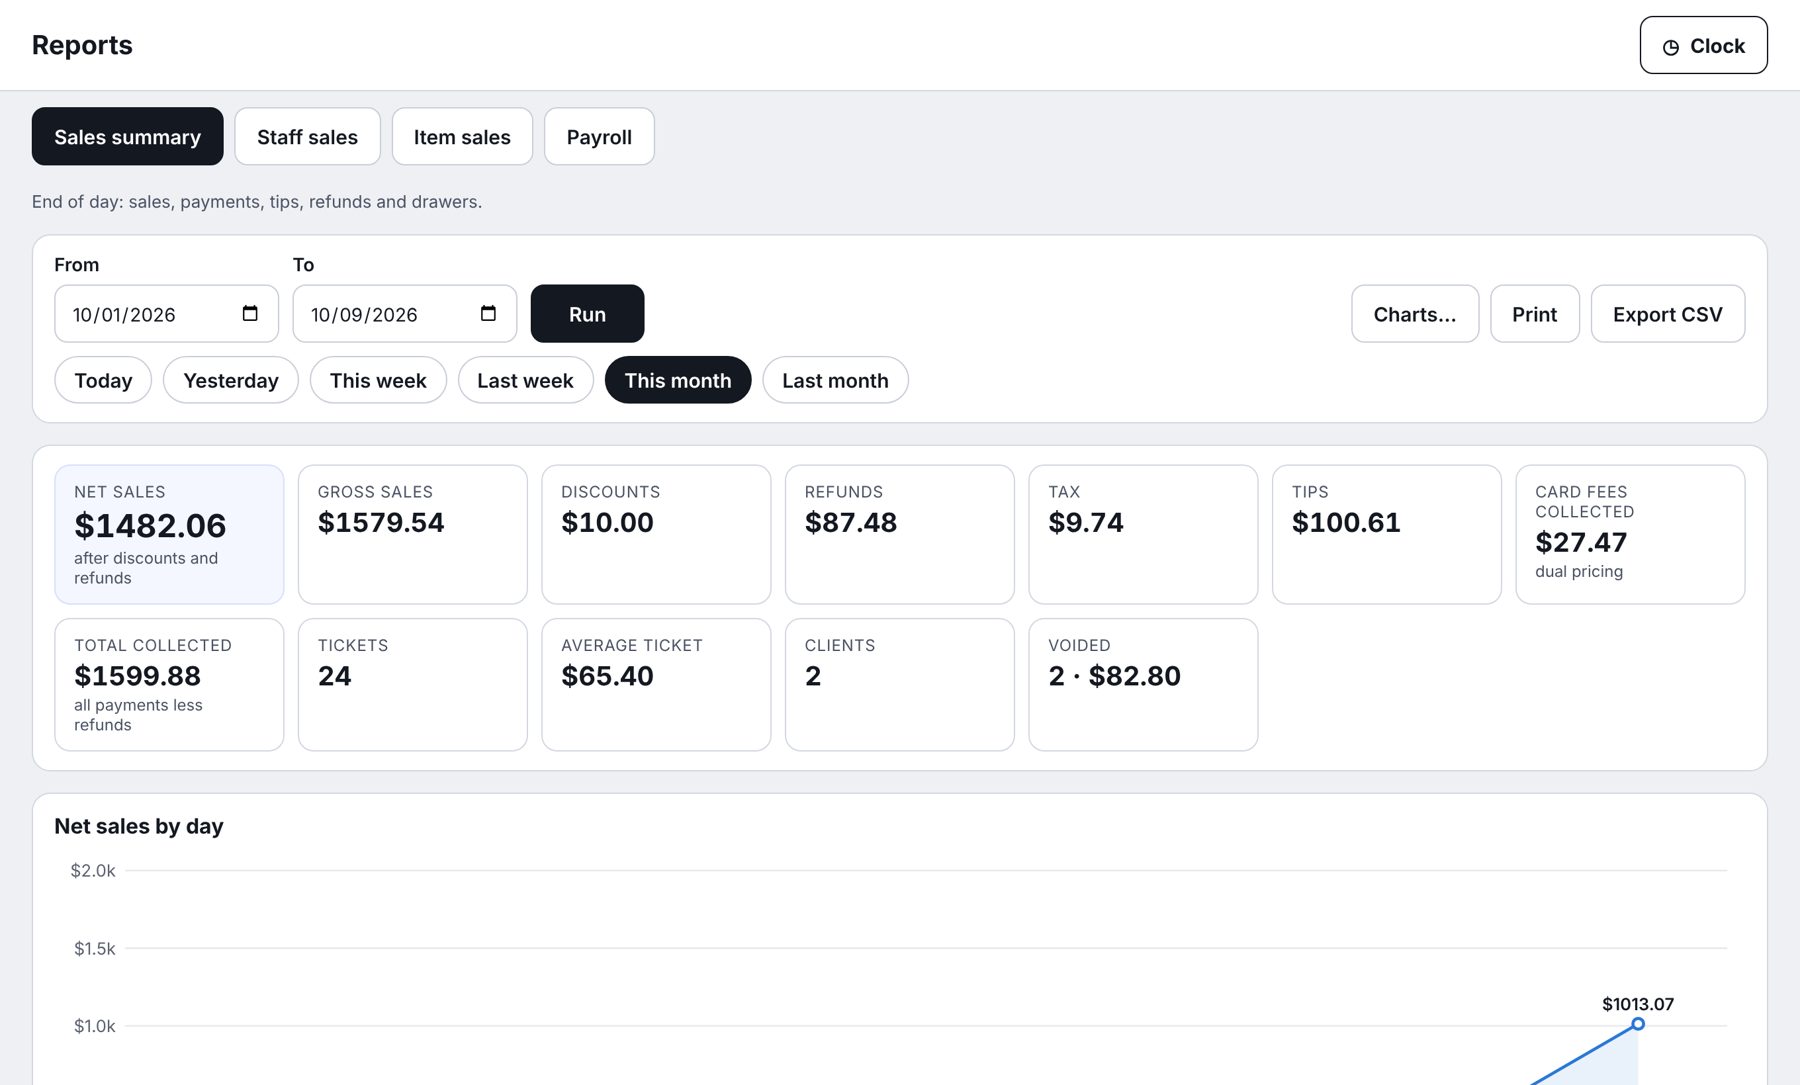Click the Clock button in the header

(1703, 45)
